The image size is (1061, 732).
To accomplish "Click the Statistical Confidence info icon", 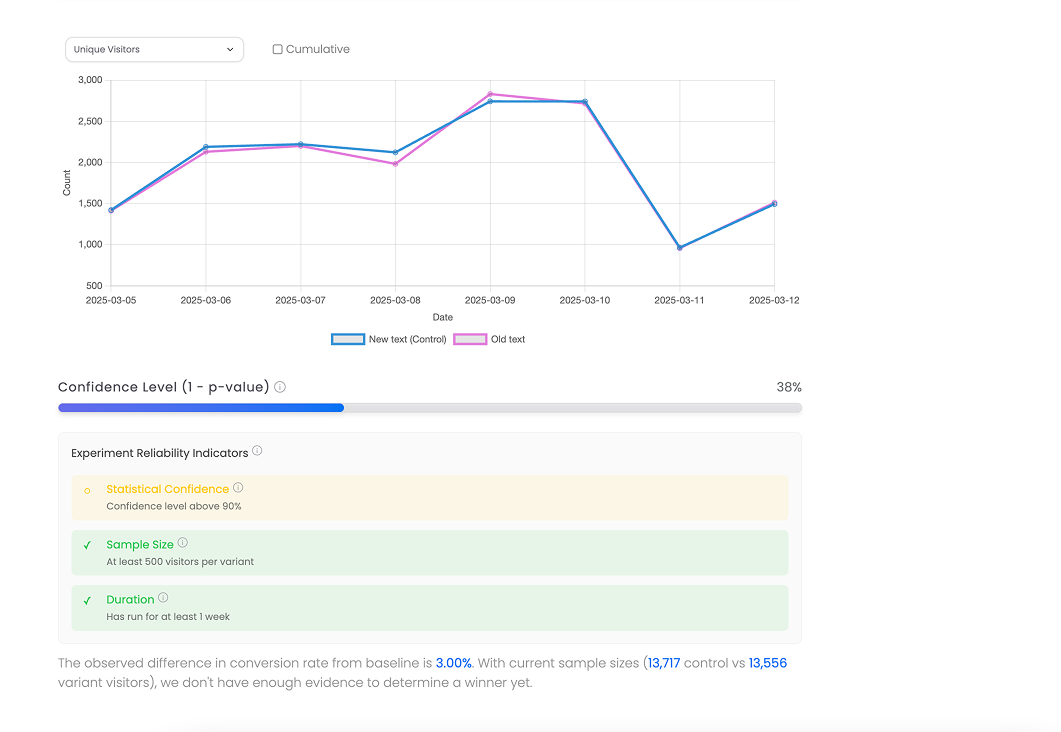I will click(x=238, y=488).
